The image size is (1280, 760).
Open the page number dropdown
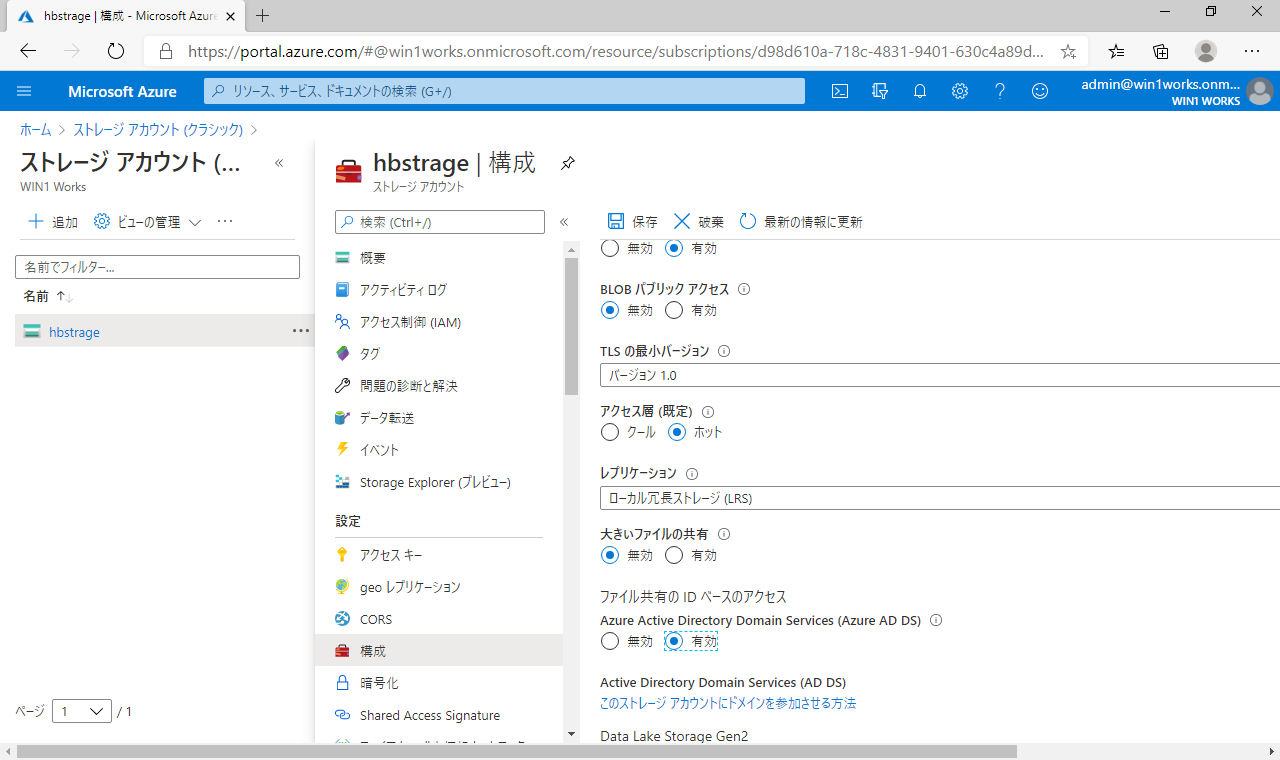pos(82,711)
